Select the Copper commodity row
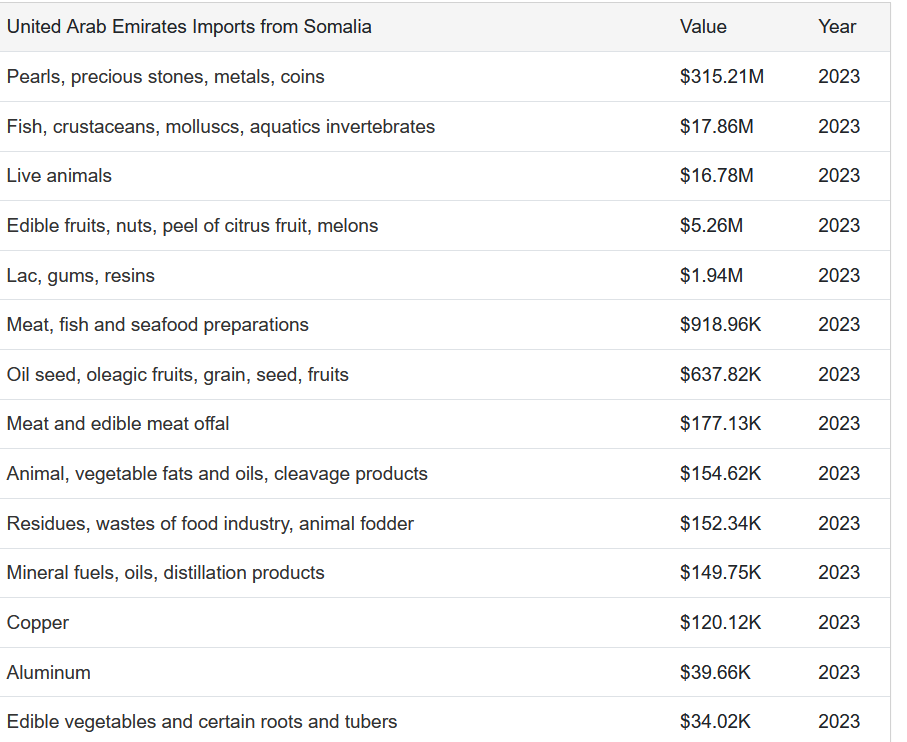The image size is (907, 742). coord(445,622)
